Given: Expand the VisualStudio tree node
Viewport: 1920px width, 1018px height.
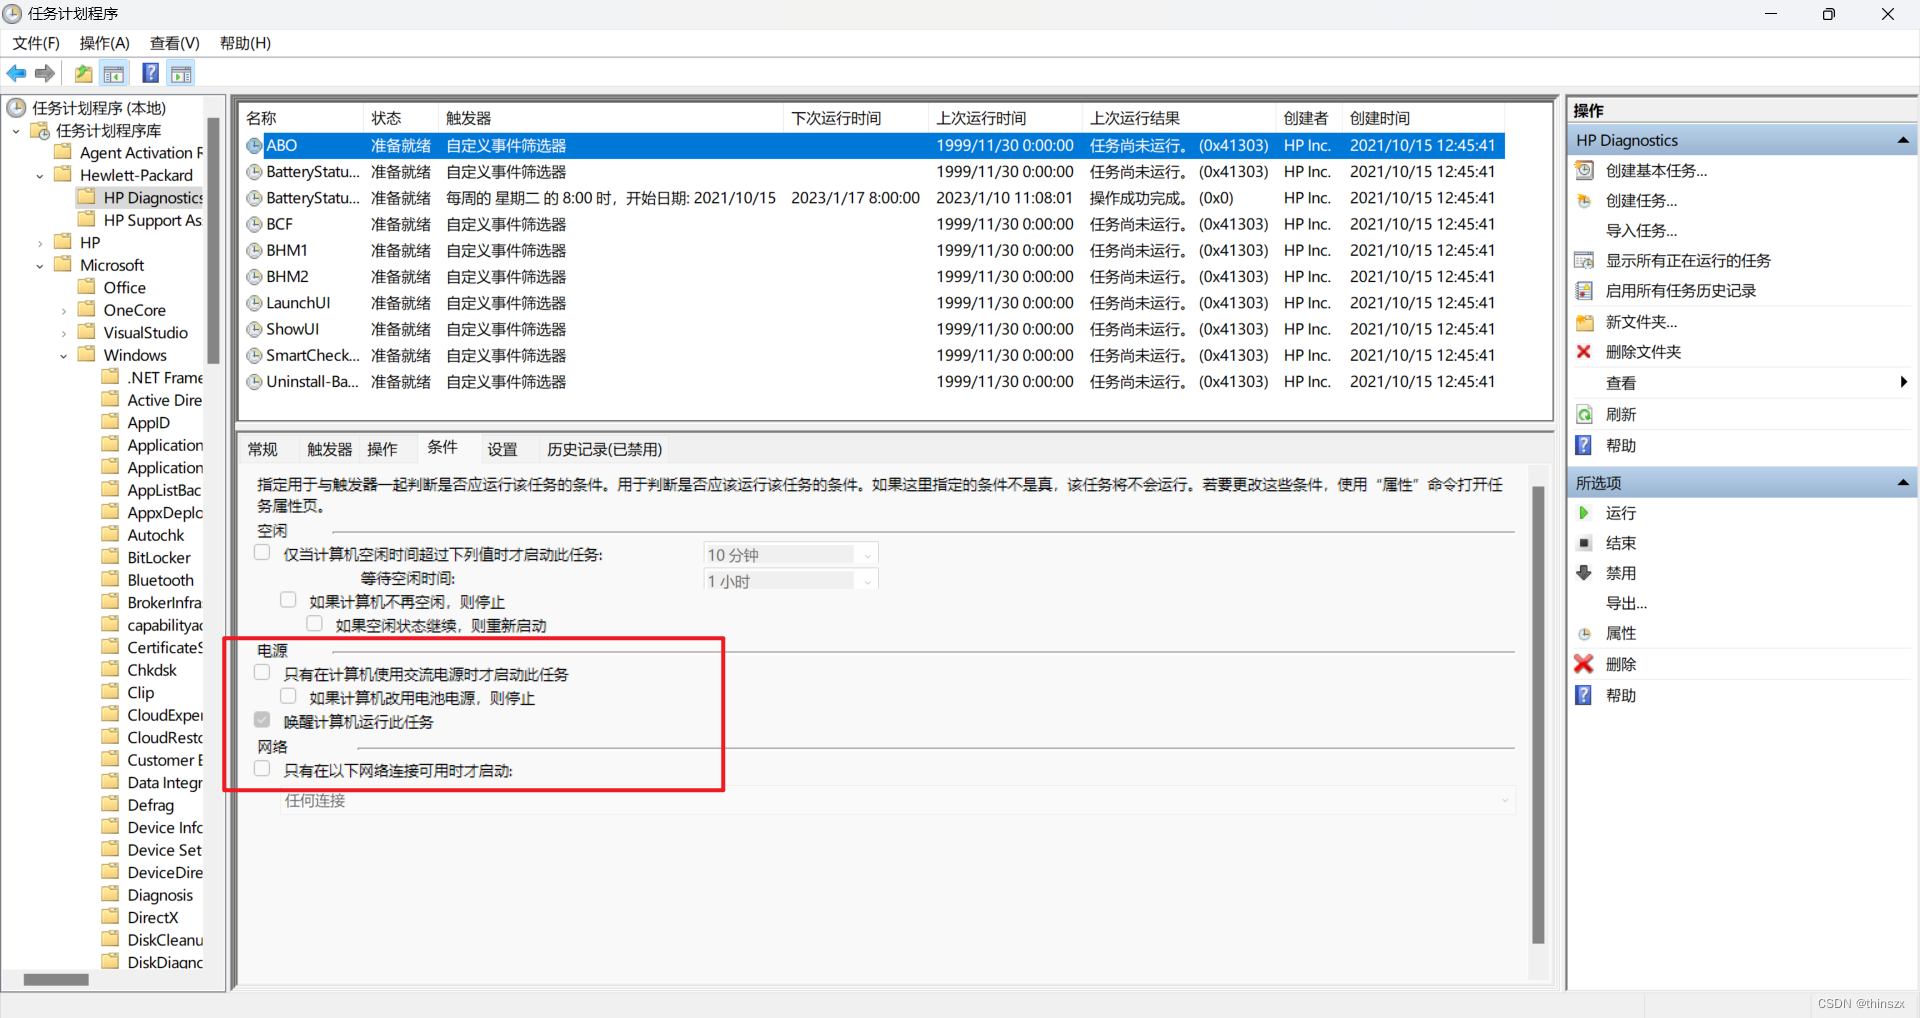Looking at the screenshot, I should coord(64,333).
